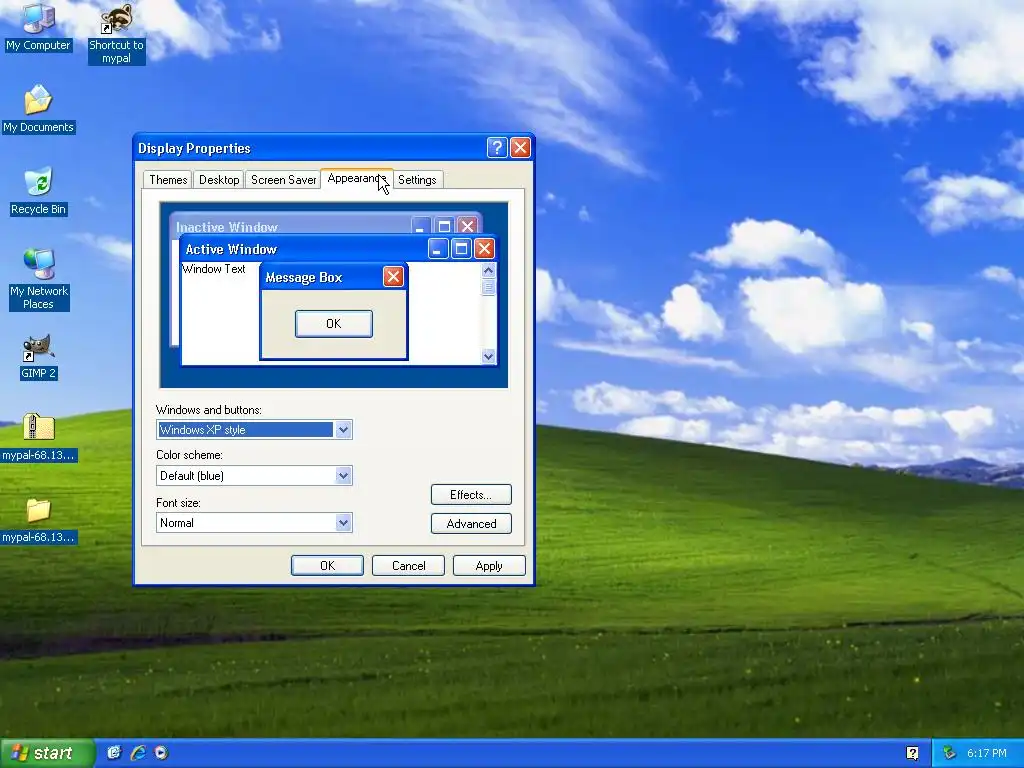Click the preview Active Window minimize button
The width and height of the screenshot is (1024, 768).
coord(438,249)
